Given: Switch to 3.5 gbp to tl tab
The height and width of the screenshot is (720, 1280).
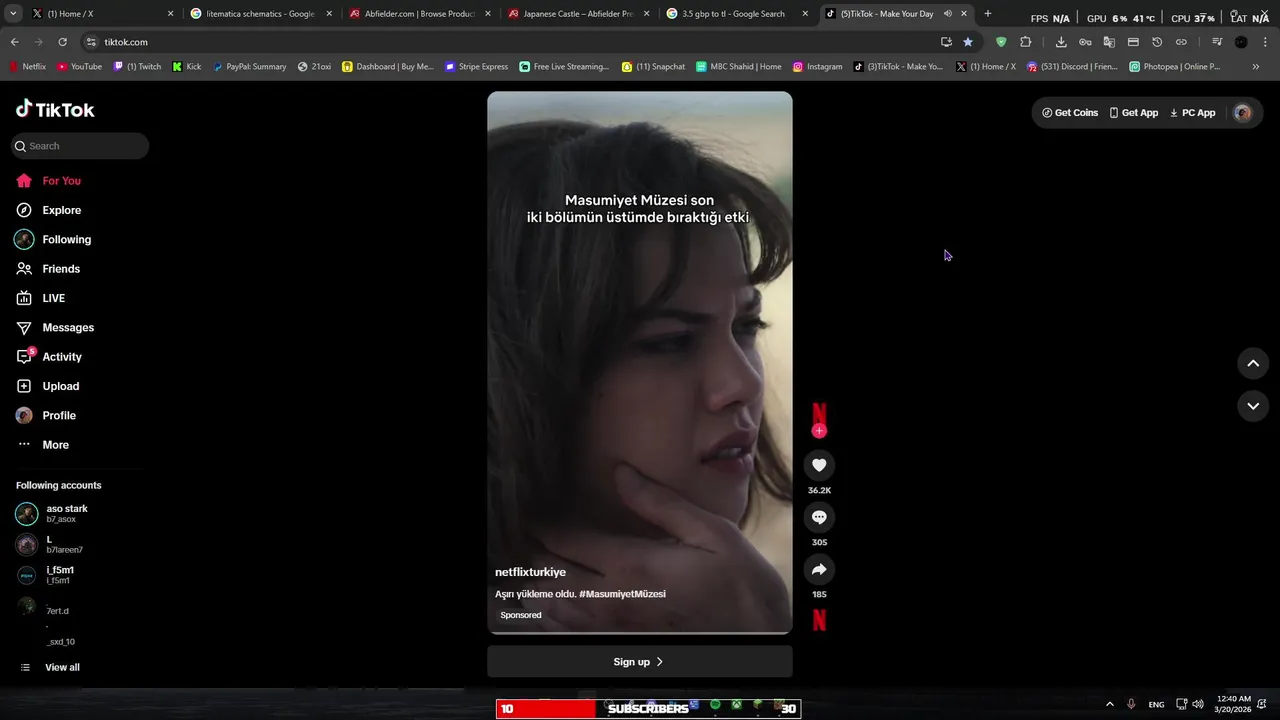Looking at the screenshot, I should point(738,14).
